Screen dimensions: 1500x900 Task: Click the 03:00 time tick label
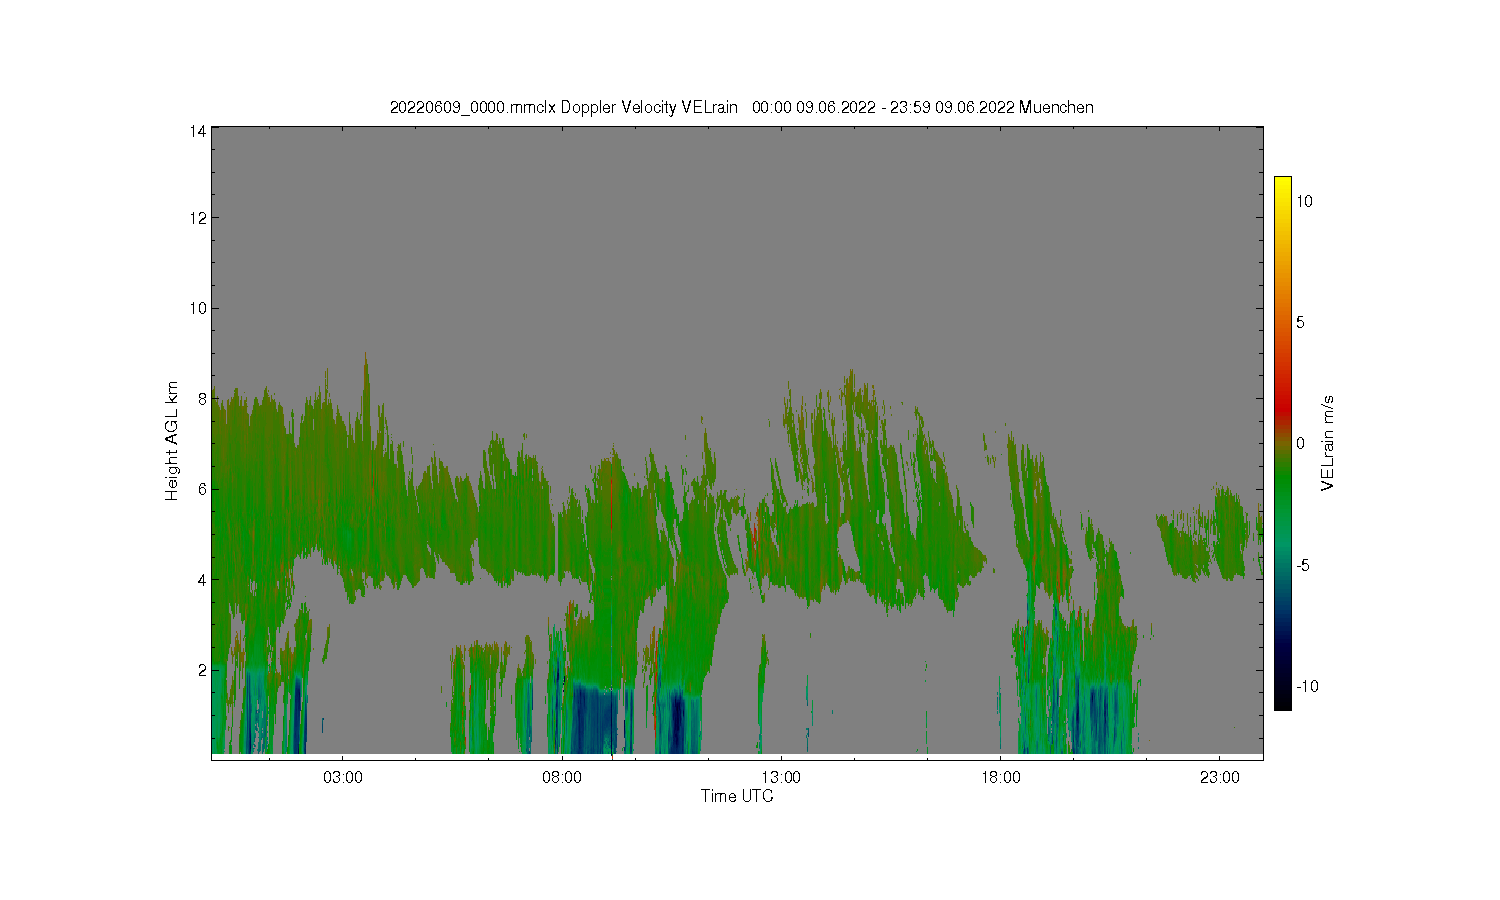[343, 777]
